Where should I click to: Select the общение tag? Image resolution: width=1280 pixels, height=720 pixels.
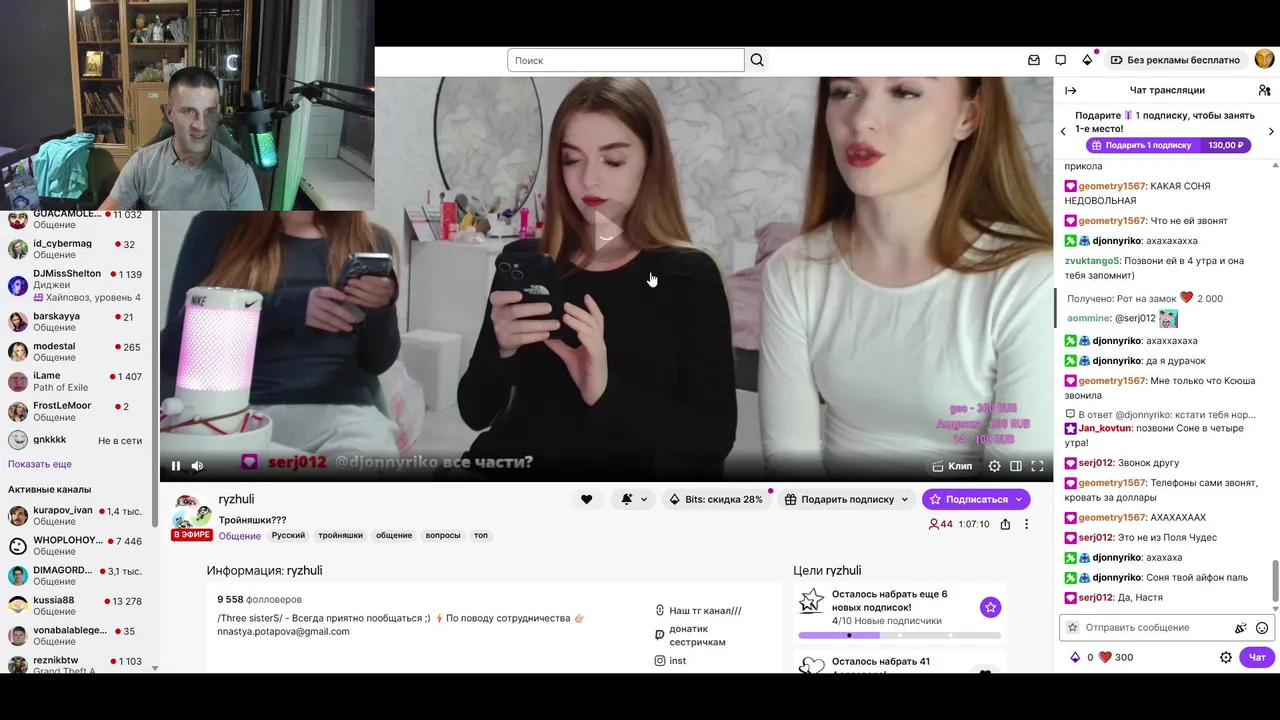(x=394, y=536)
